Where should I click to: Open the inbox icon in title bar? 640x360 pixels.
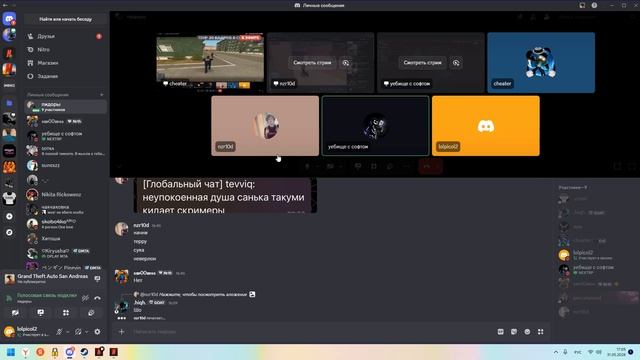coord(582,5)
